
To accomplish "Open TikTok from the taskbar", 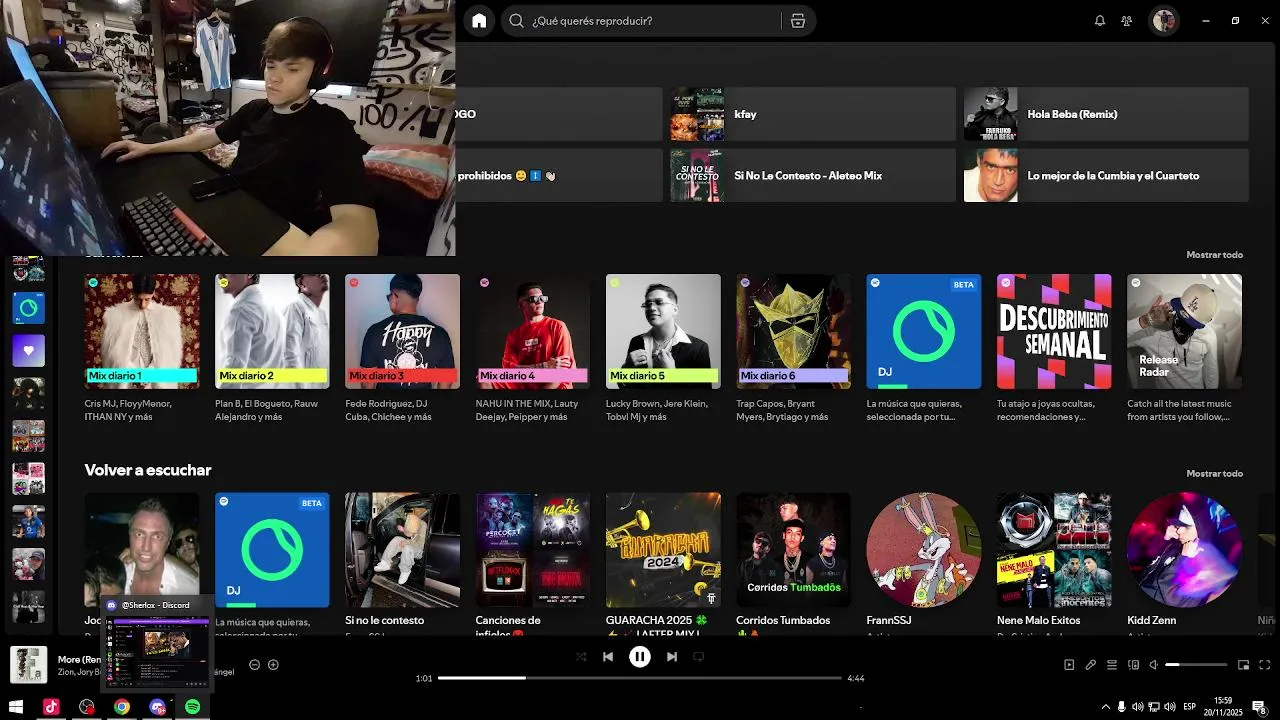I will (x=52, y=707).
